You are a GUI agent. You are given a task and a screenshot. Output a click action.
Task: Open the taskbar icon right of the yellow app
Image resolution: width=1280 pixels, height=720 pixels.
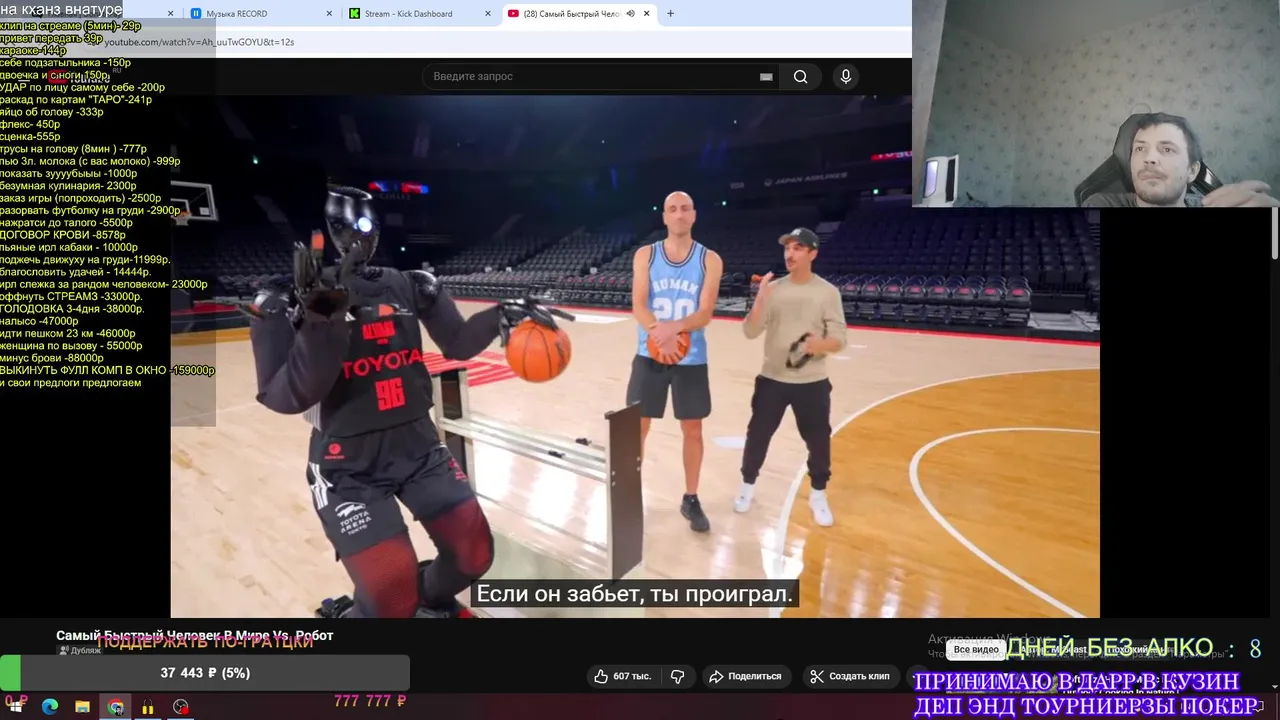180,707
